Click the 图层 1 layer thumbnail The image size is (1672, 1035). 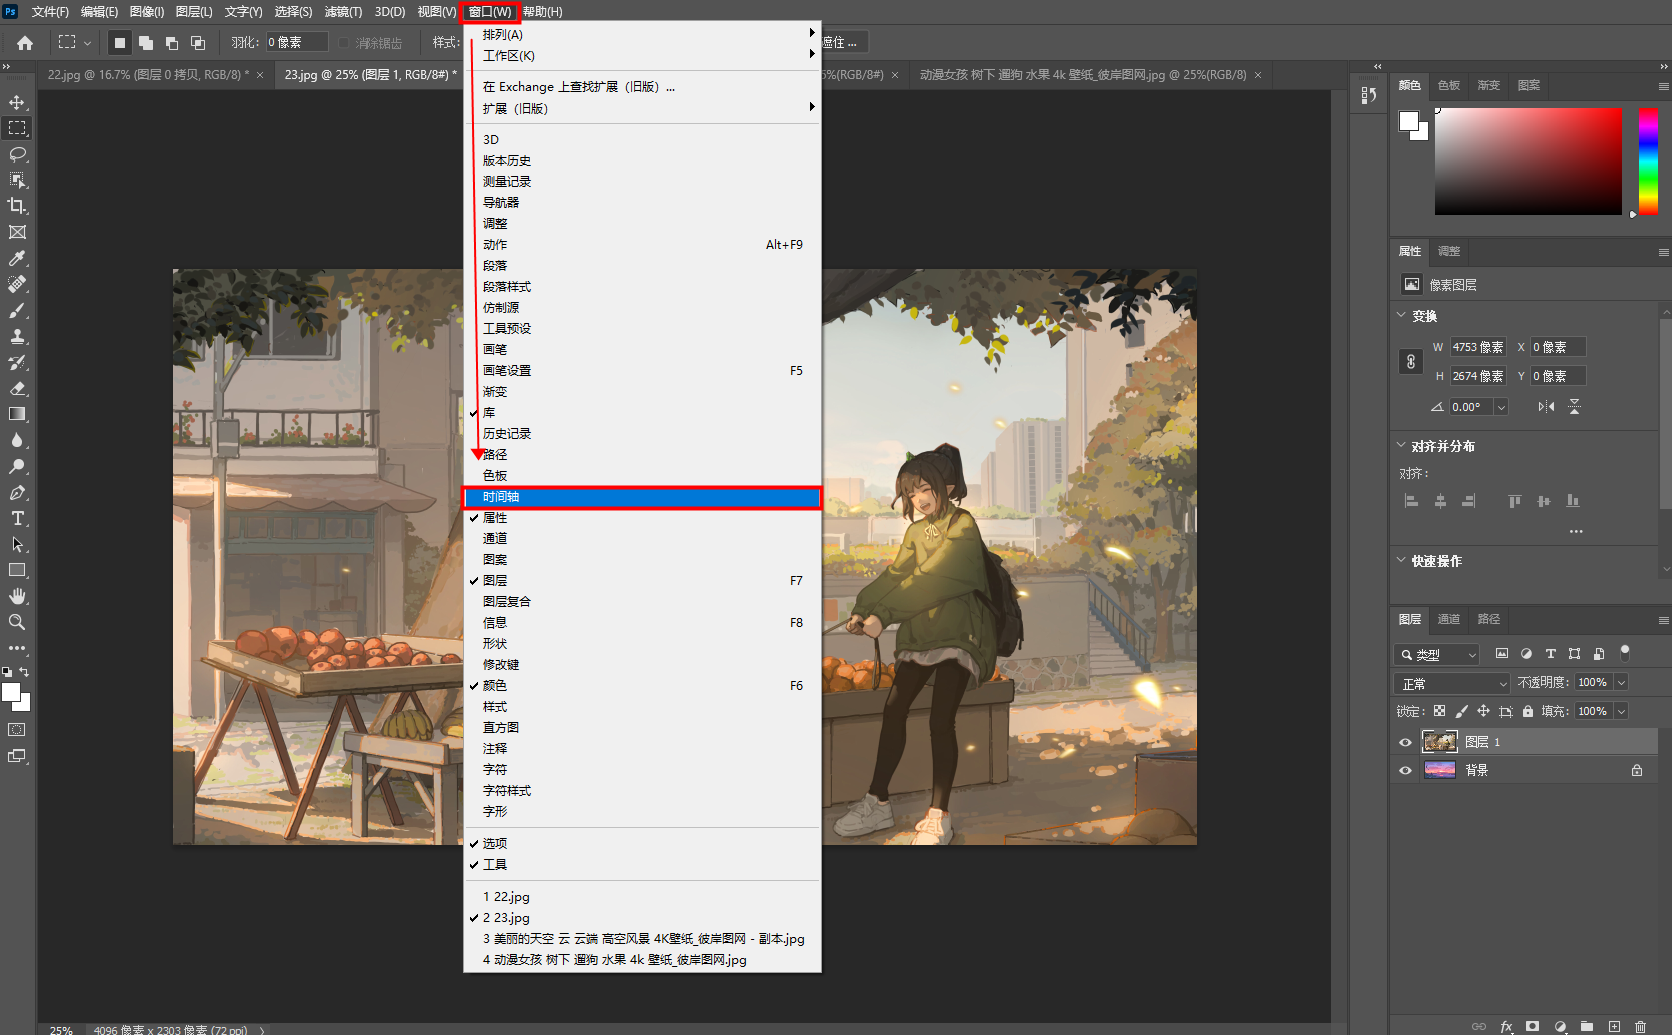click(x=1440, y=741)
